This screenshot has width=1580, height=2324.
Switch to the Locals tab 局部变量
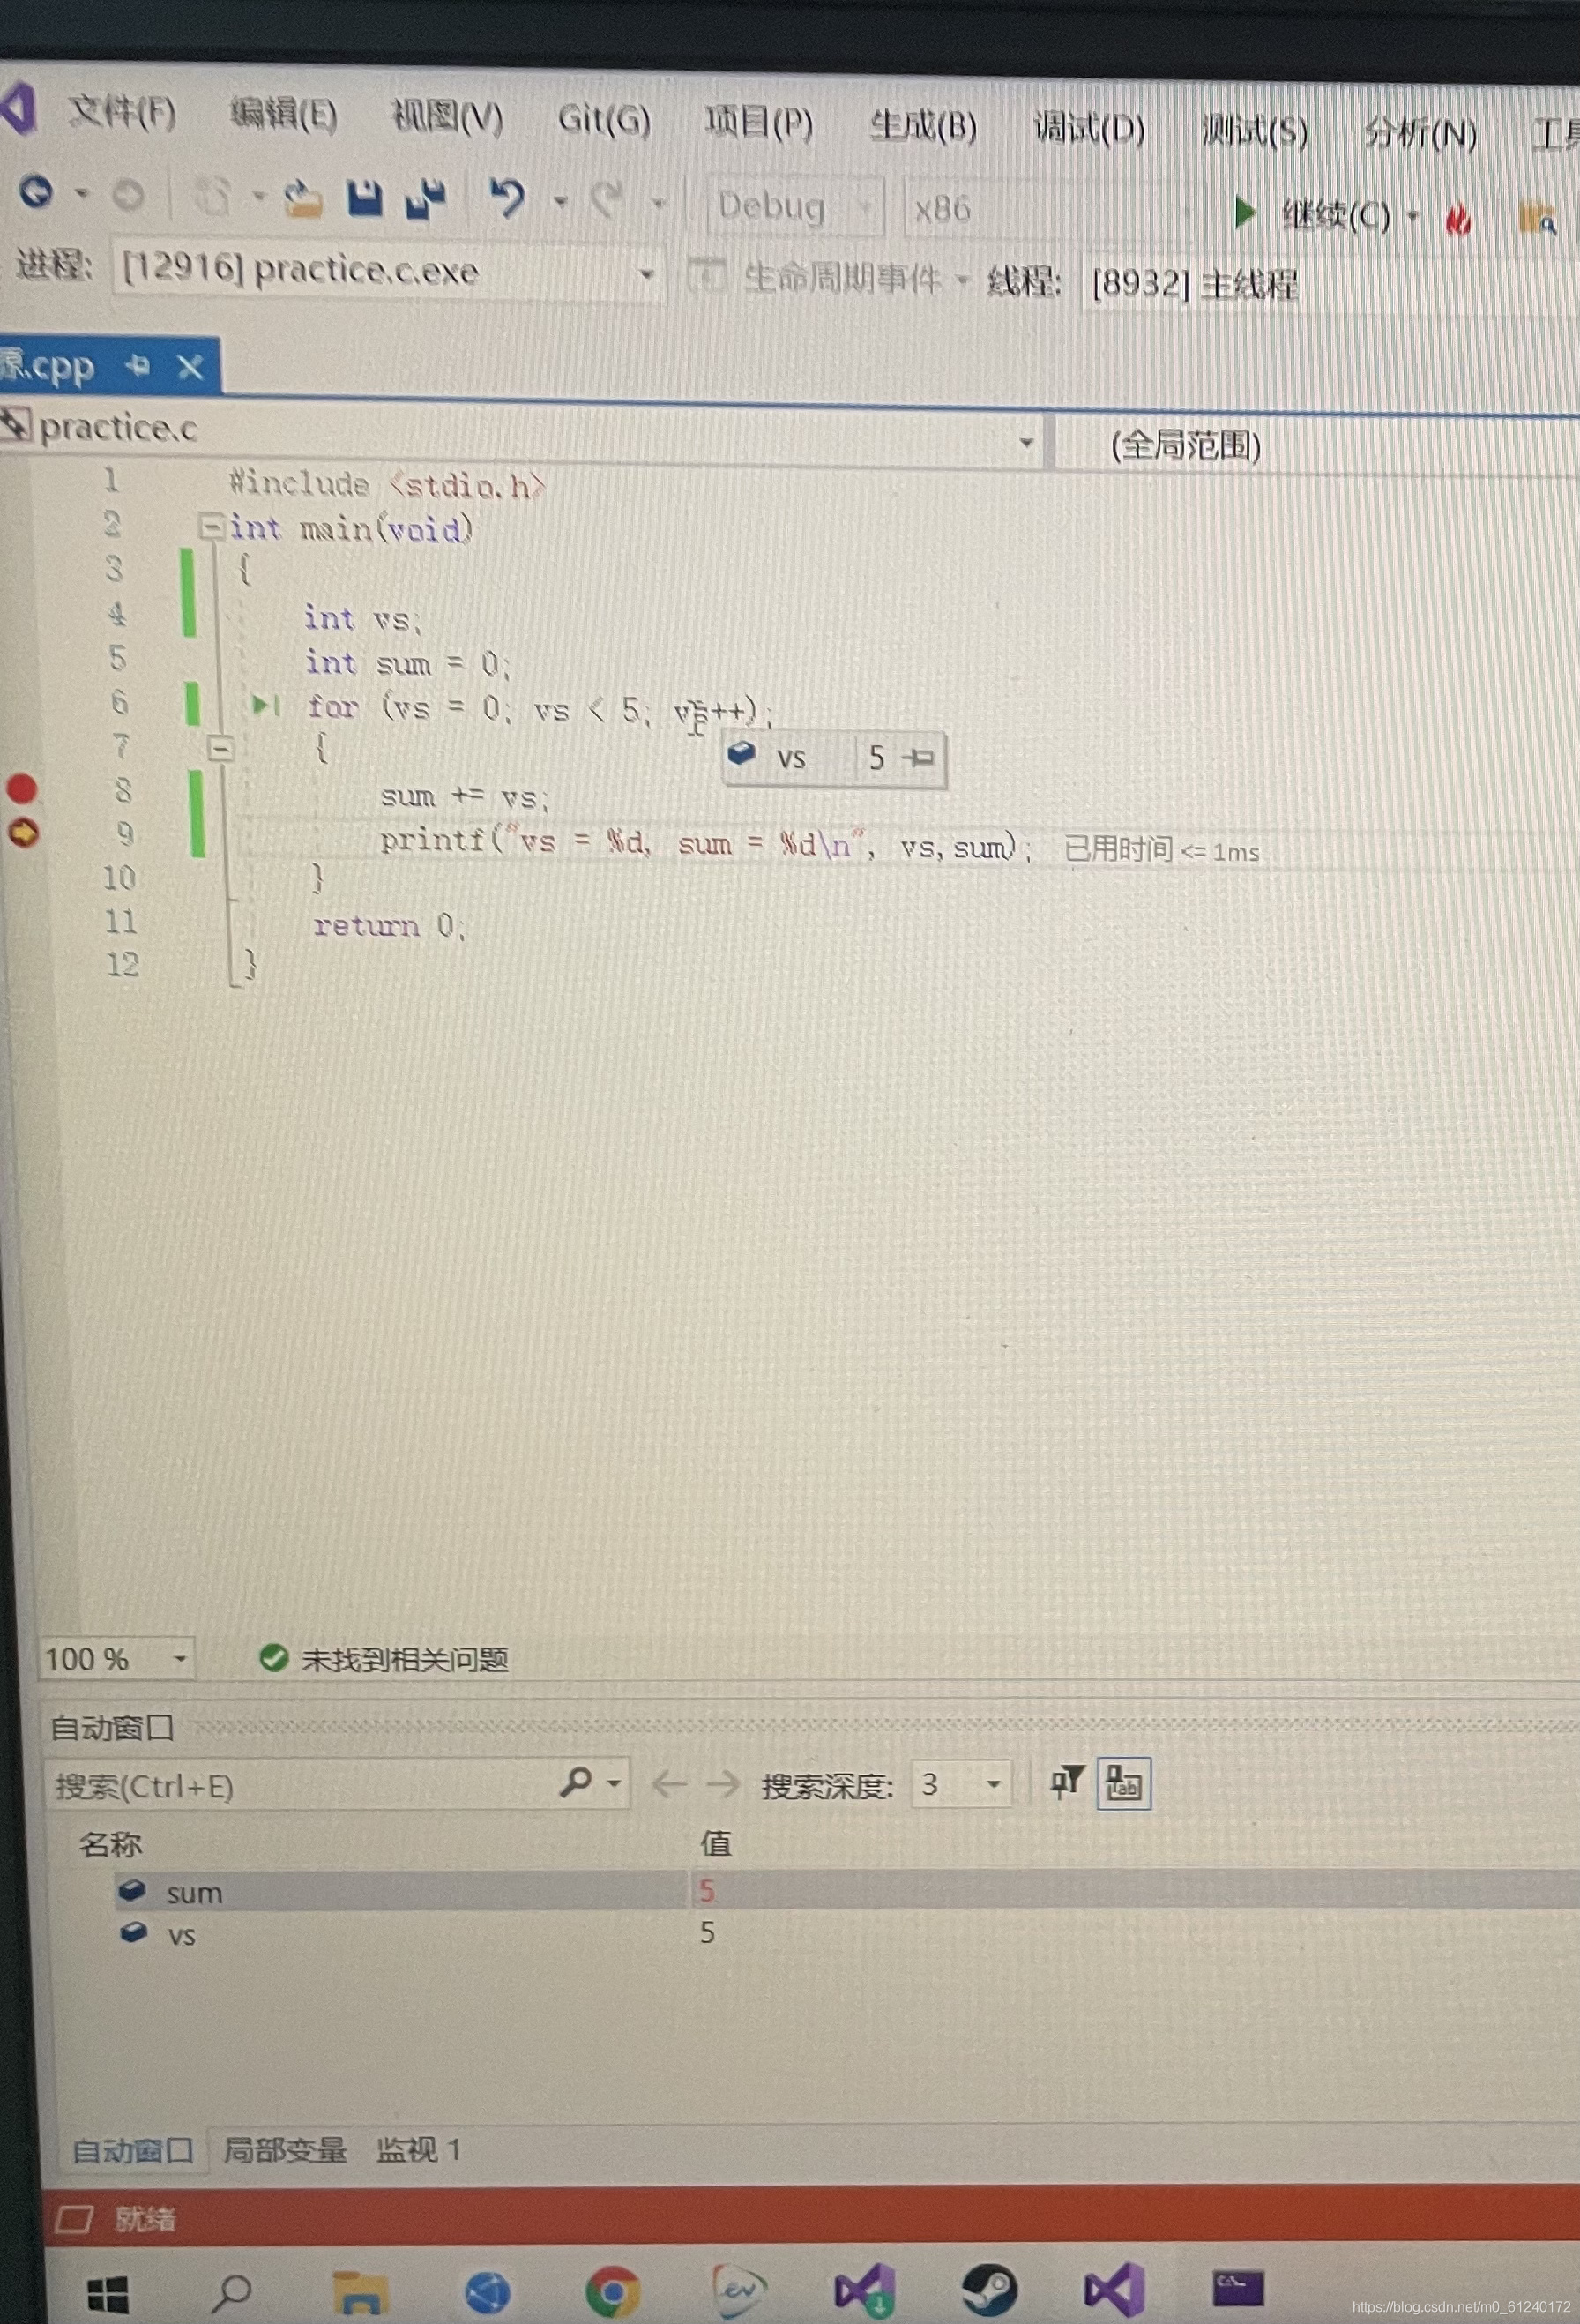(x=284, y=2150)
